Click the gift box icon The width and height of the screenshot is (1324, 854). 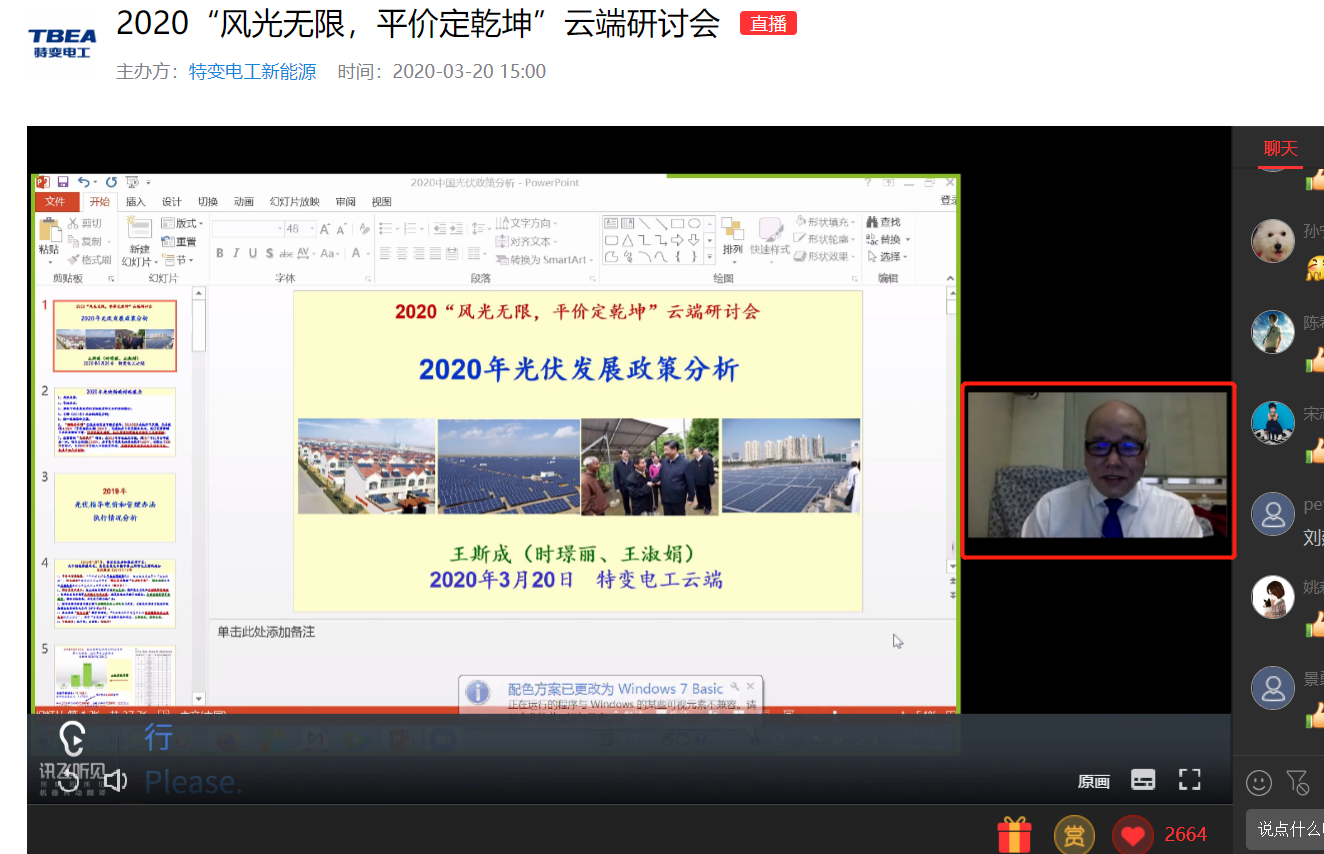pos(1014,834)
